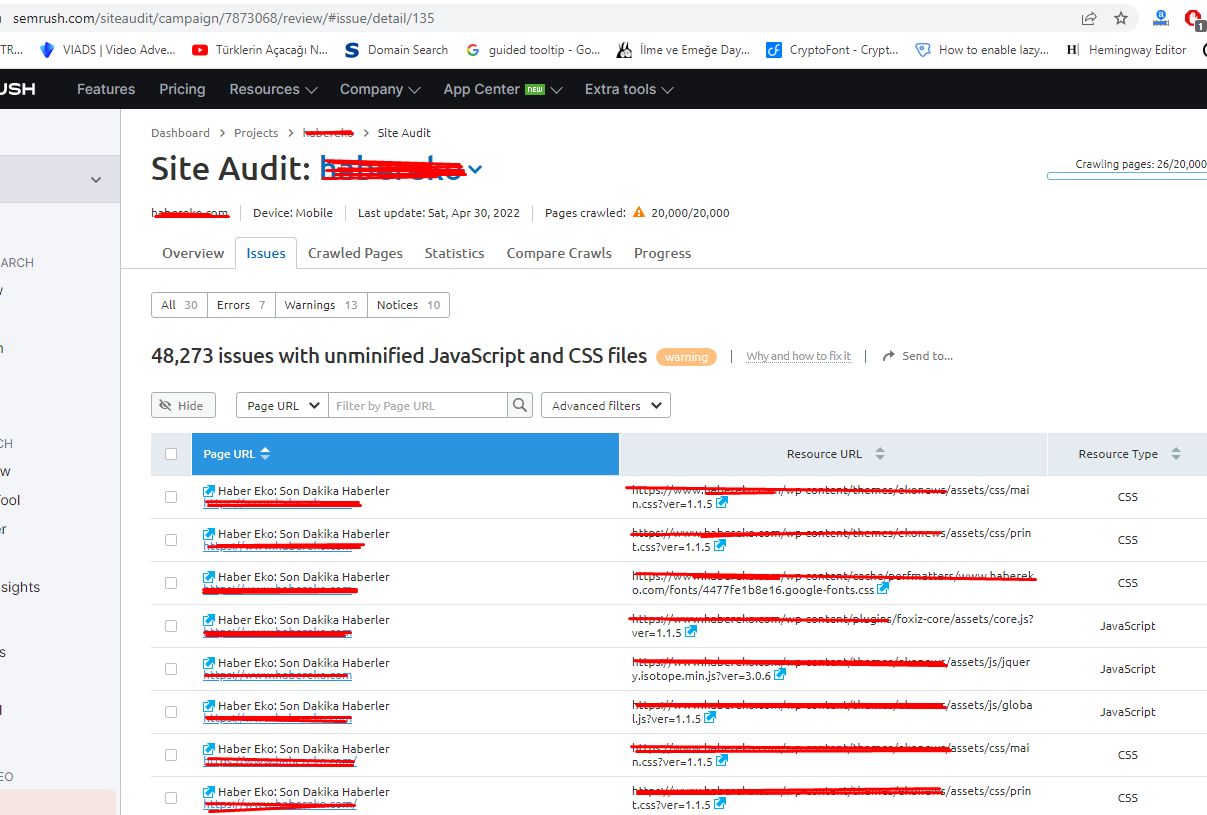Open the Page URL filter dropdown
This screenshot has width=1207, height=815.
[282, 405]
